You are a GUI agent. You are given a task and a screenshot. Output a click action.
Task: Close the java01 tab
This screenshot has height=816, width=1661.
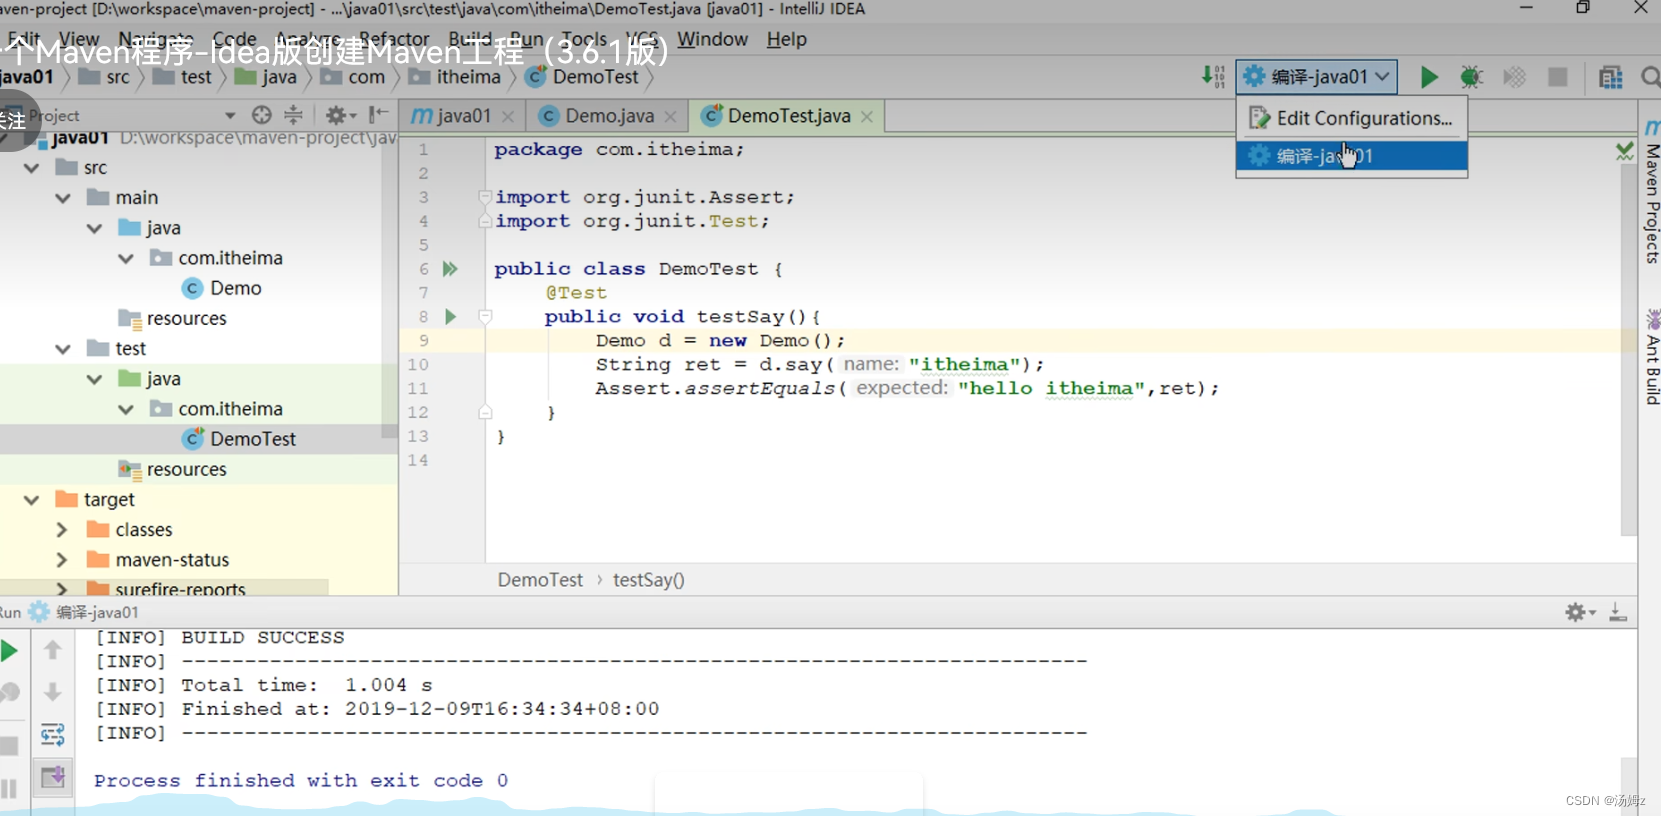click(x=508, y=117)
